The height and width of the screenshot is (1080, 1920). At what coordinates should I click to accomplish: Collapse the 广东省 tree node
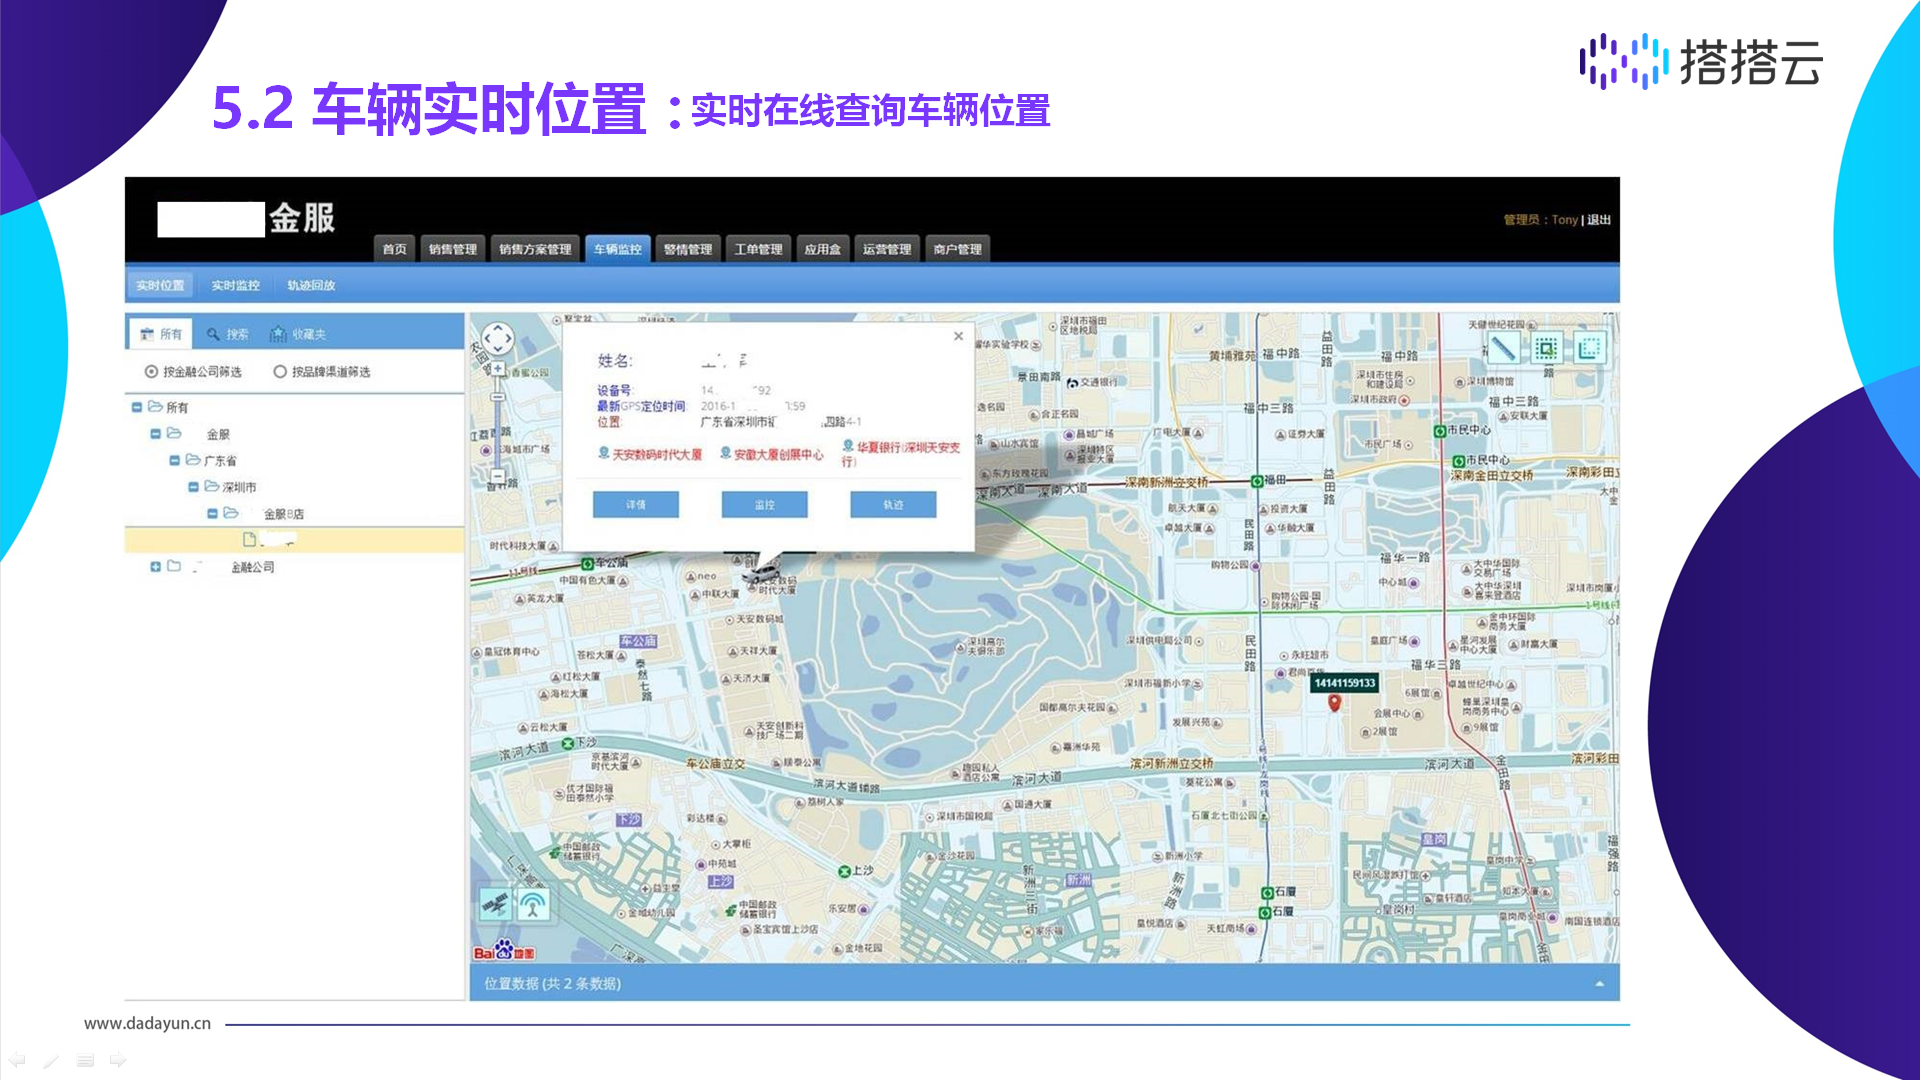(x=175, y=461)
